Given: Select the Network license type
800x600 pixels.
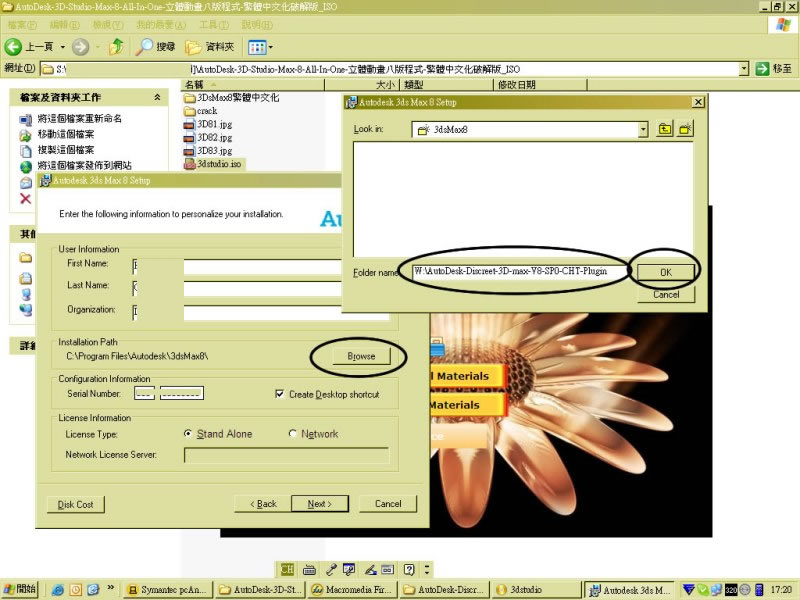Looking at the screenshot, I should (x=292, y=434).
